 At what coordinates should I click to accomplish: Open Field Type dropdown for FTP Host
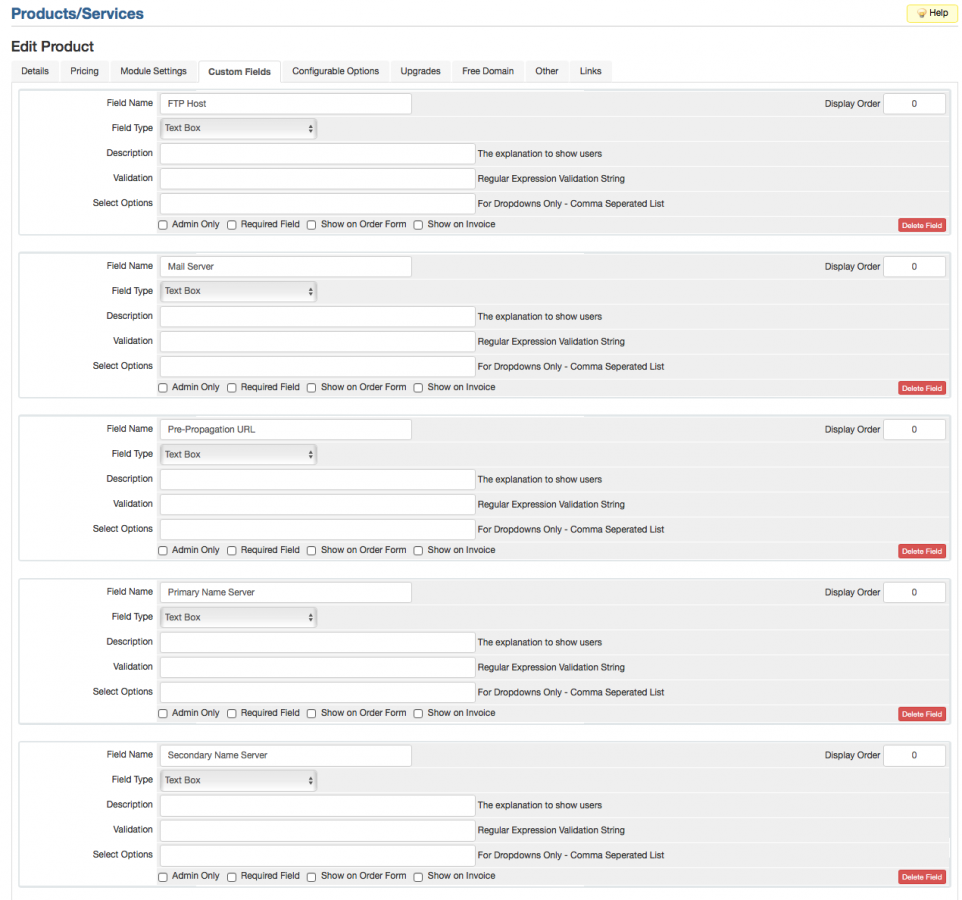(x=239, y=128)
